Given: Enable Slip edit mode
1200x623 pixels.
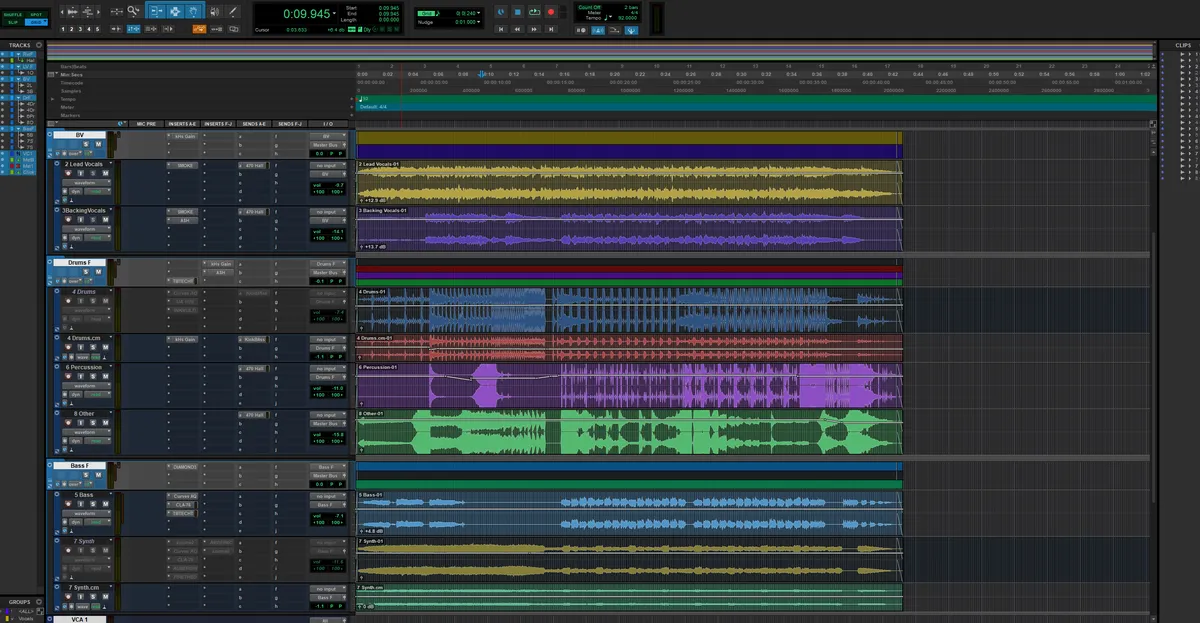Looking at the screenshot, I should coord(13,22).
